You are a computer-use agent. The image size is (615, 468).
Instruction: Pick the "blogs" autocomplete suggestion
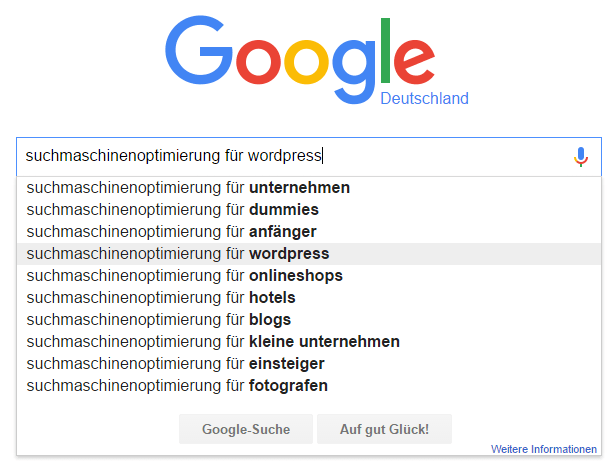[x=309, y=320]
